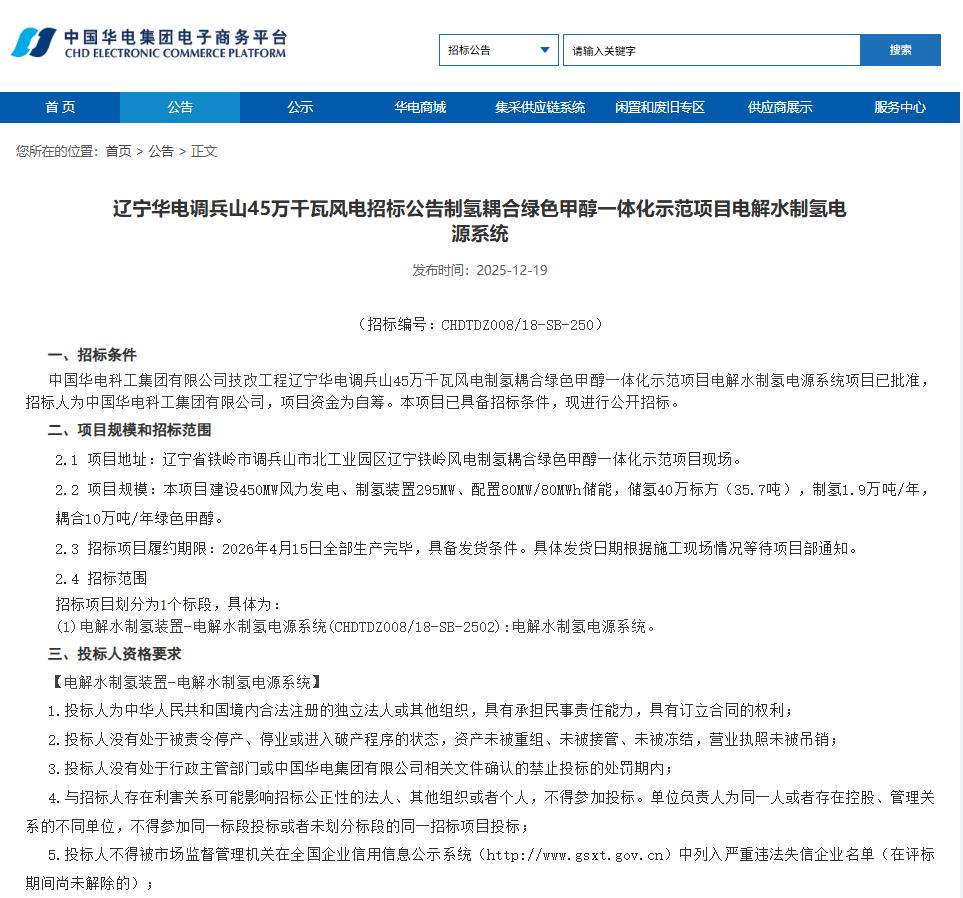Click the 正文 breadcrumb item

202,151
